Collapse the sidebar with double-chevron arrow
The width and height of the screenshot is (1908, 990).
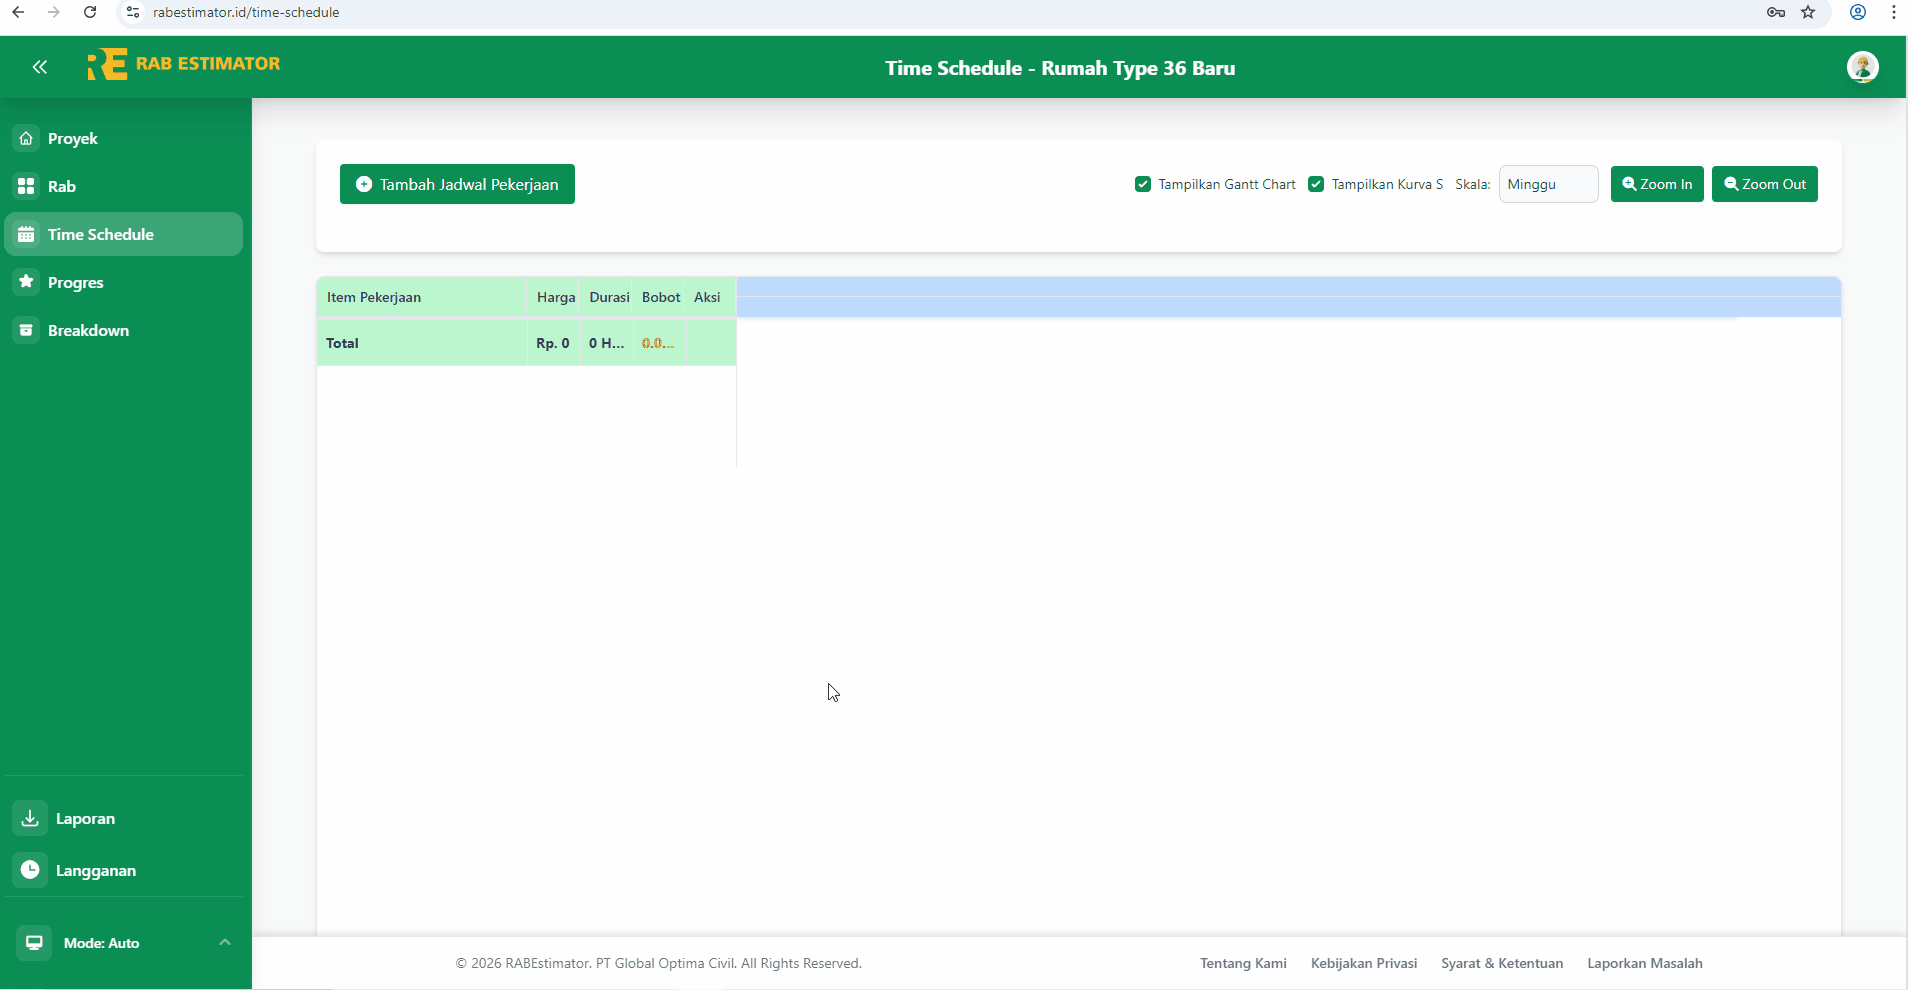40,67
